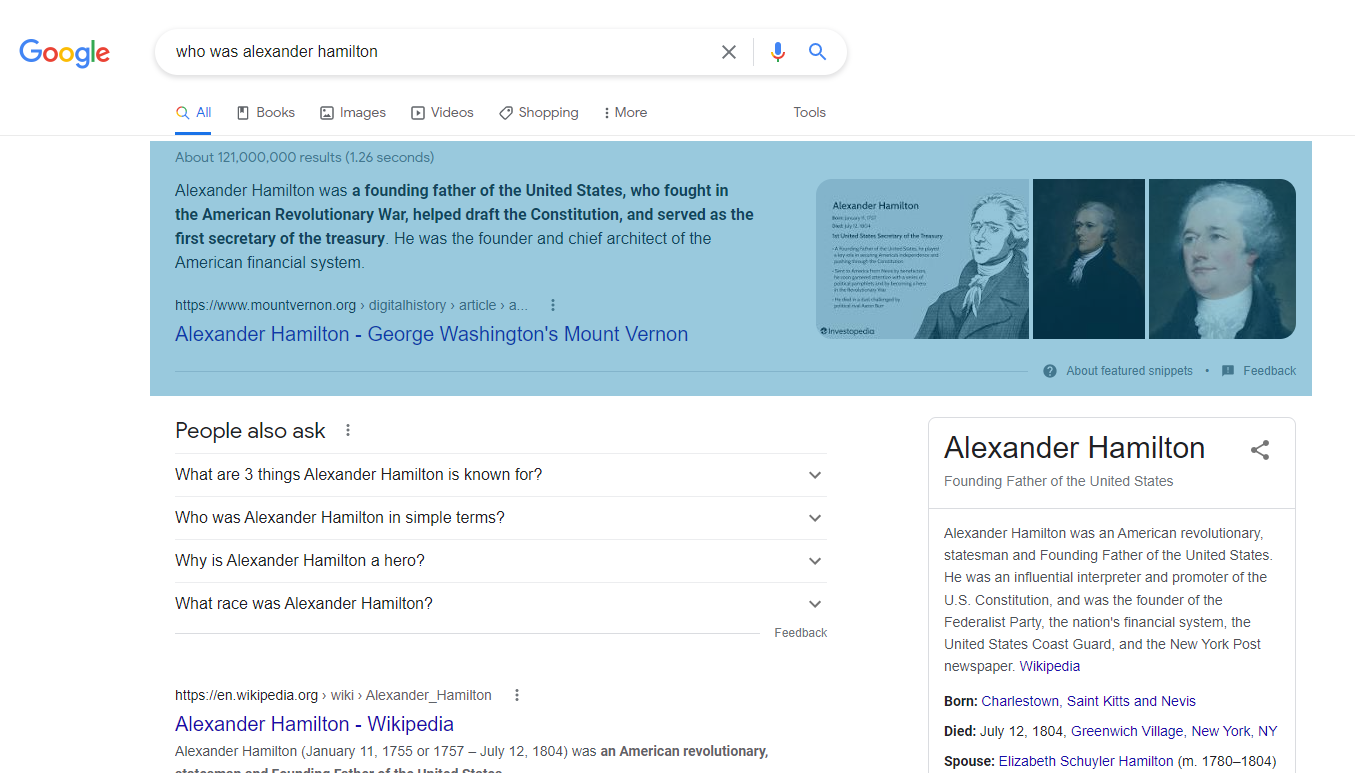Clear the search box with X icon

point(729,52)
